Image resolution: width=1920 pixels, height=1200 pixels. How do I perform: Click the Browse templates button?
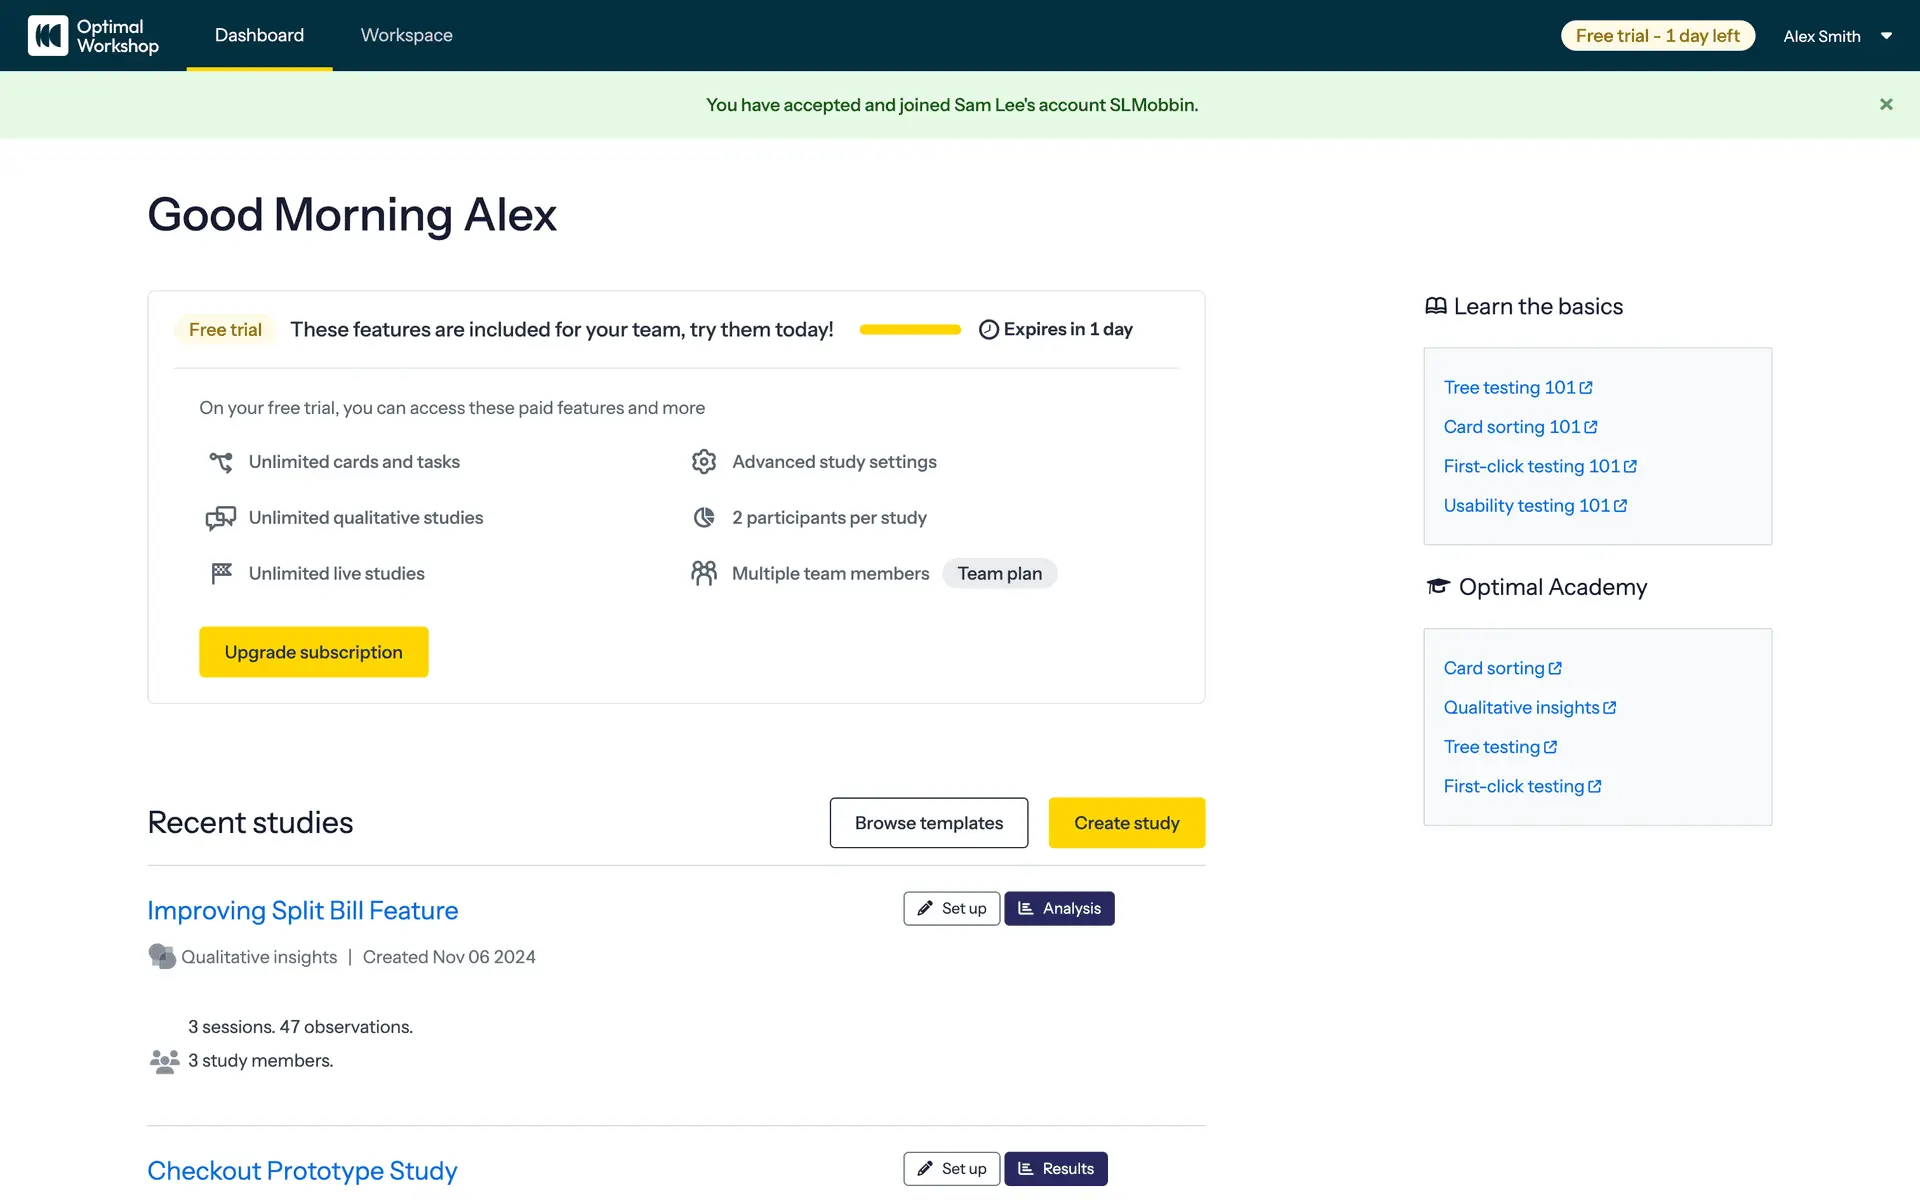[x=928, y=822]
